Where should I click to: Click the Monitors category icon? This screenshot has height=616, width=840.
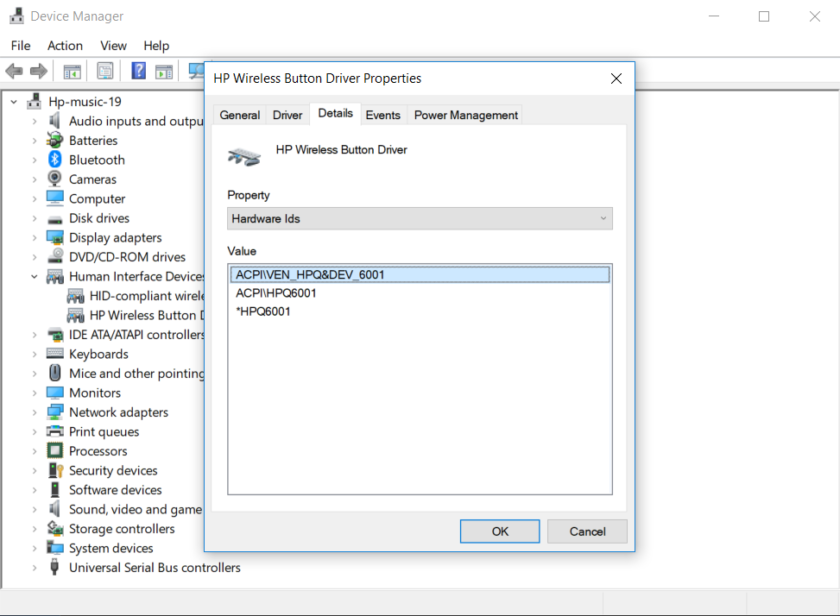coord(55,393)
